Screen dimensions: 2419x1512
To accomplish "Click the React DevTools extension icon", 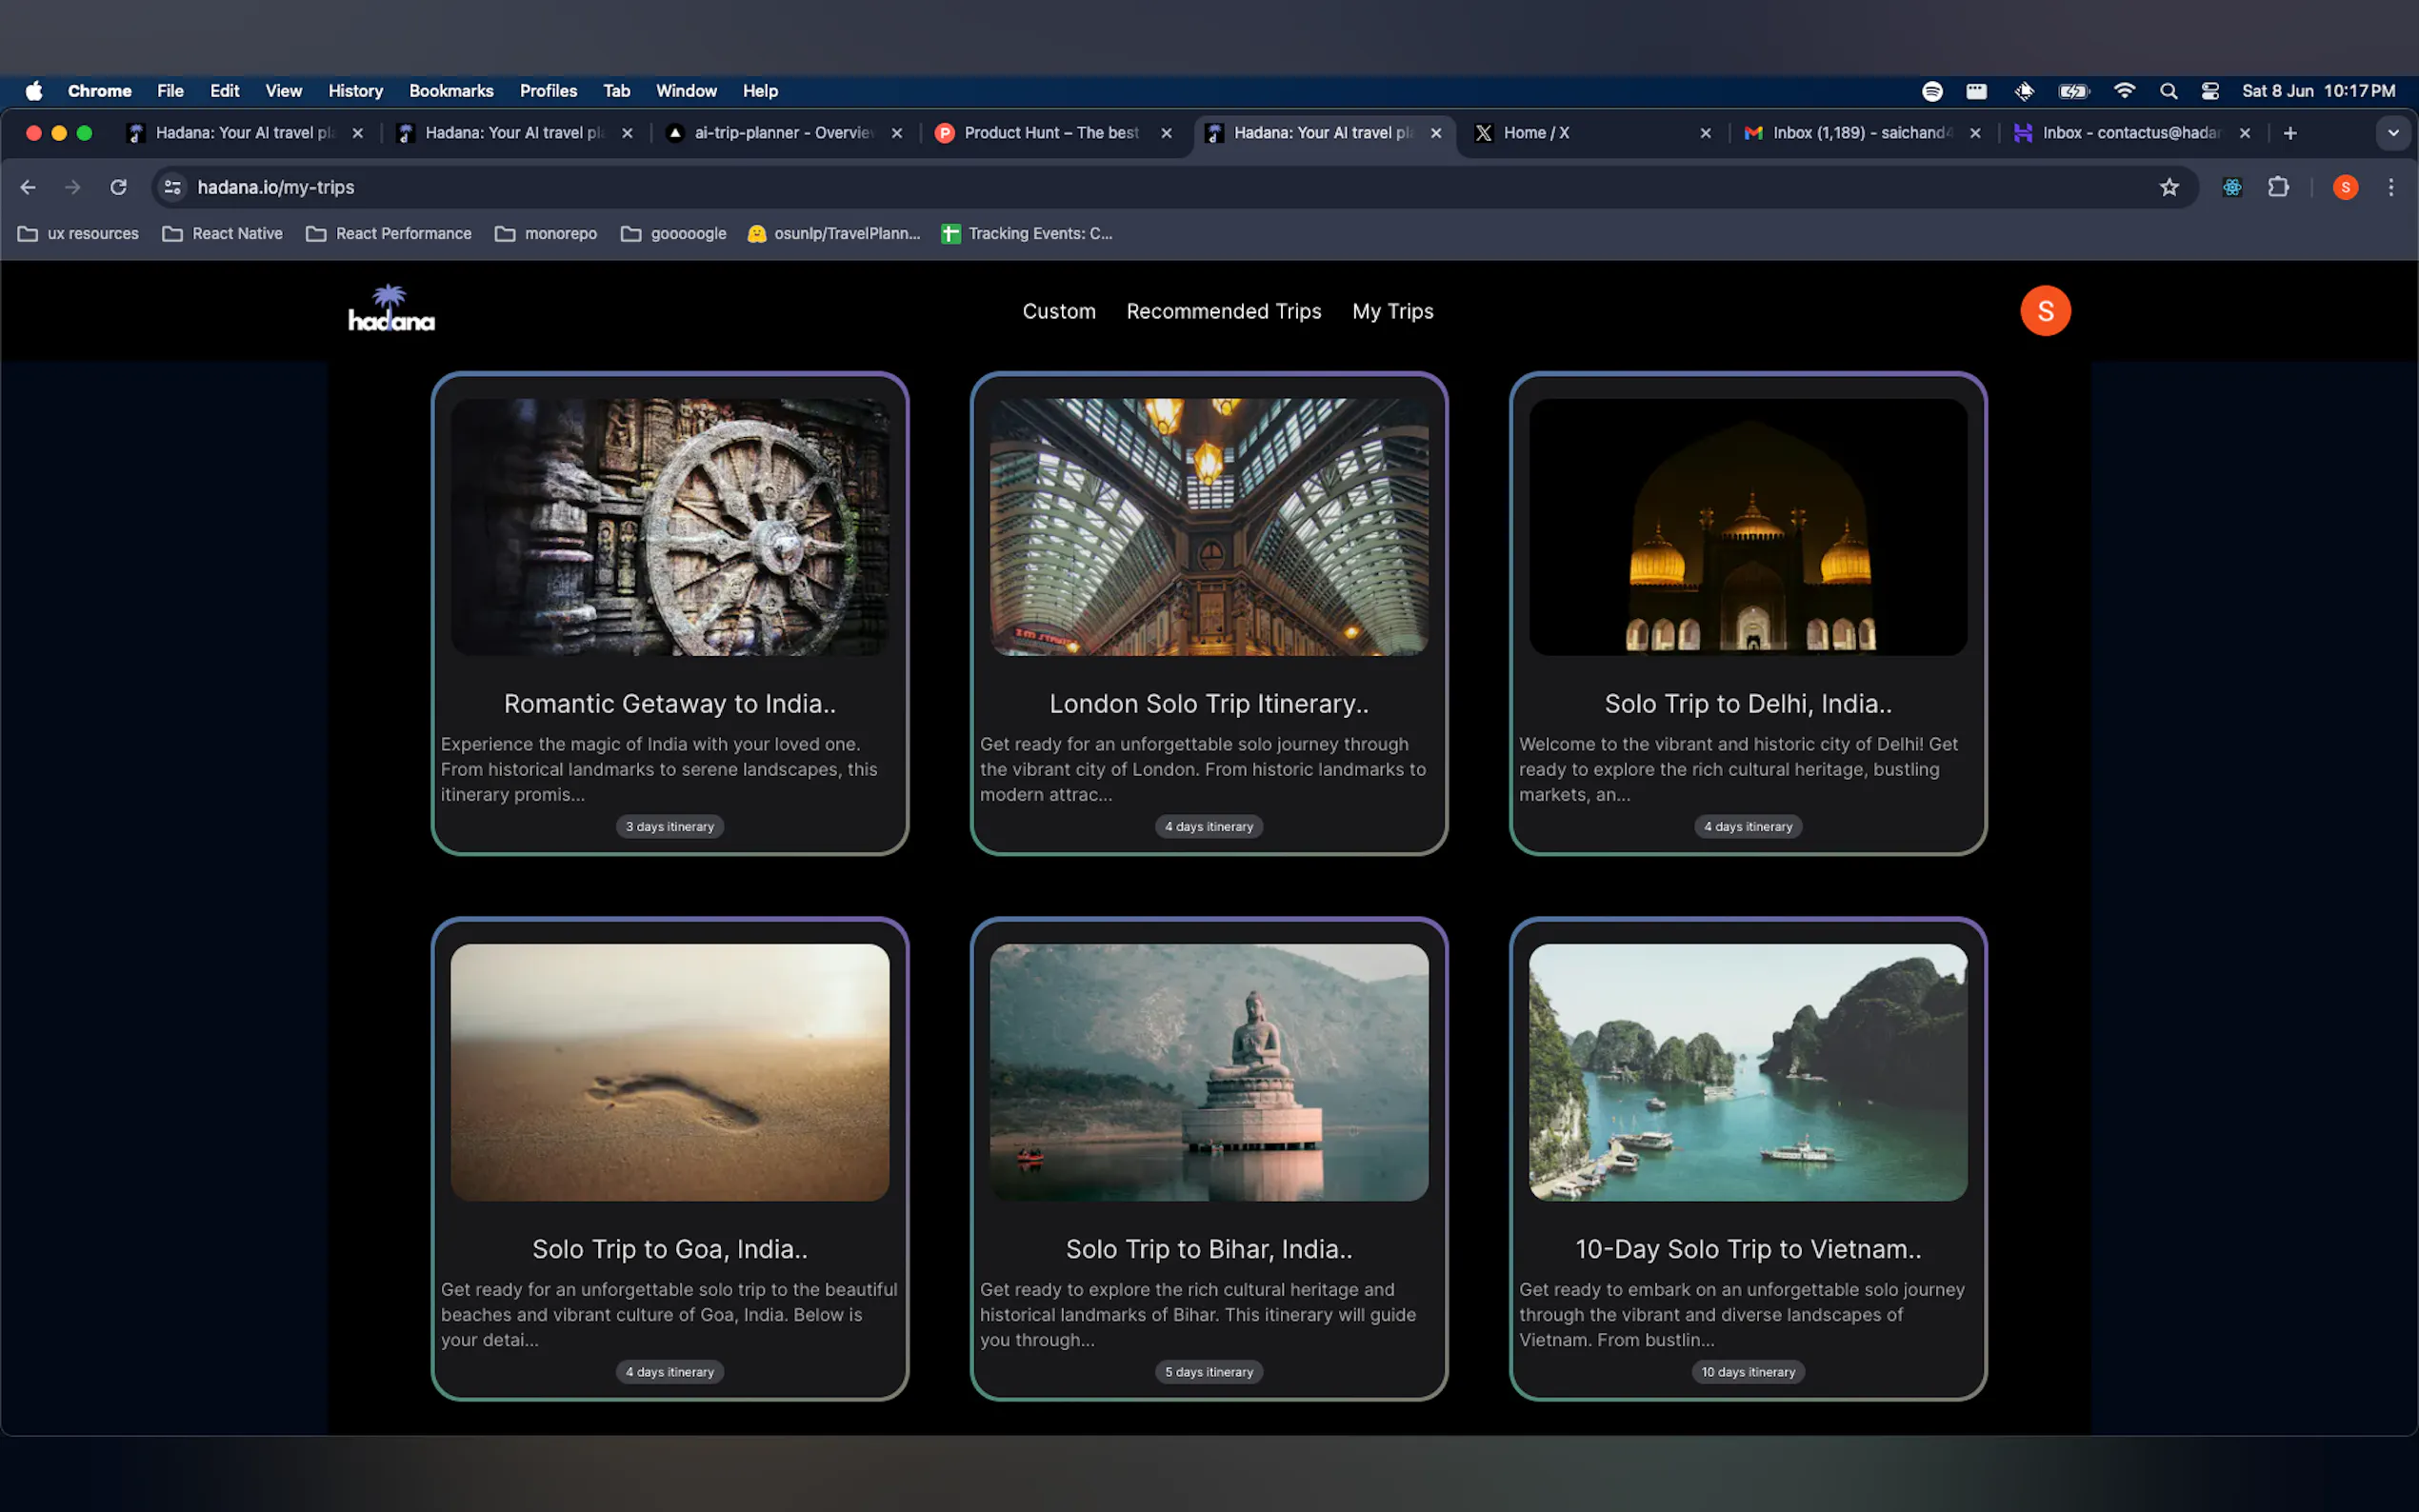I will 2231,187.
